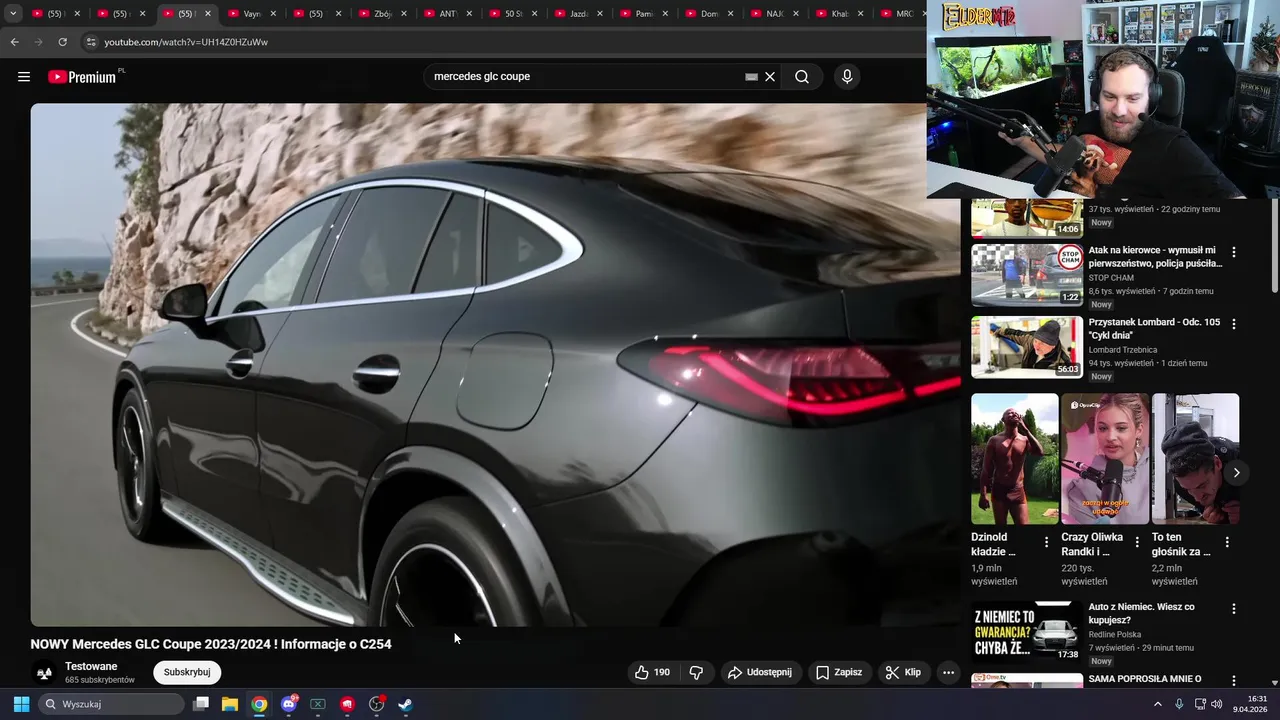Open options for 'SAMA POPROSIŁA MNIE O' video

1233,680
